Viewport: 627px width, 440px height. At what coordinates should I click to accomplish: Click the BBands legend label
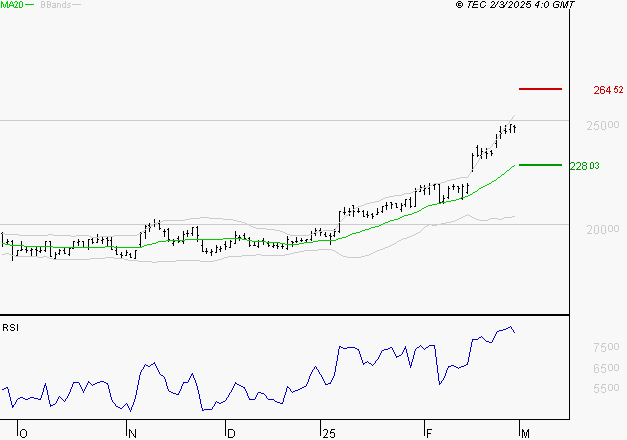coord(56,5)
